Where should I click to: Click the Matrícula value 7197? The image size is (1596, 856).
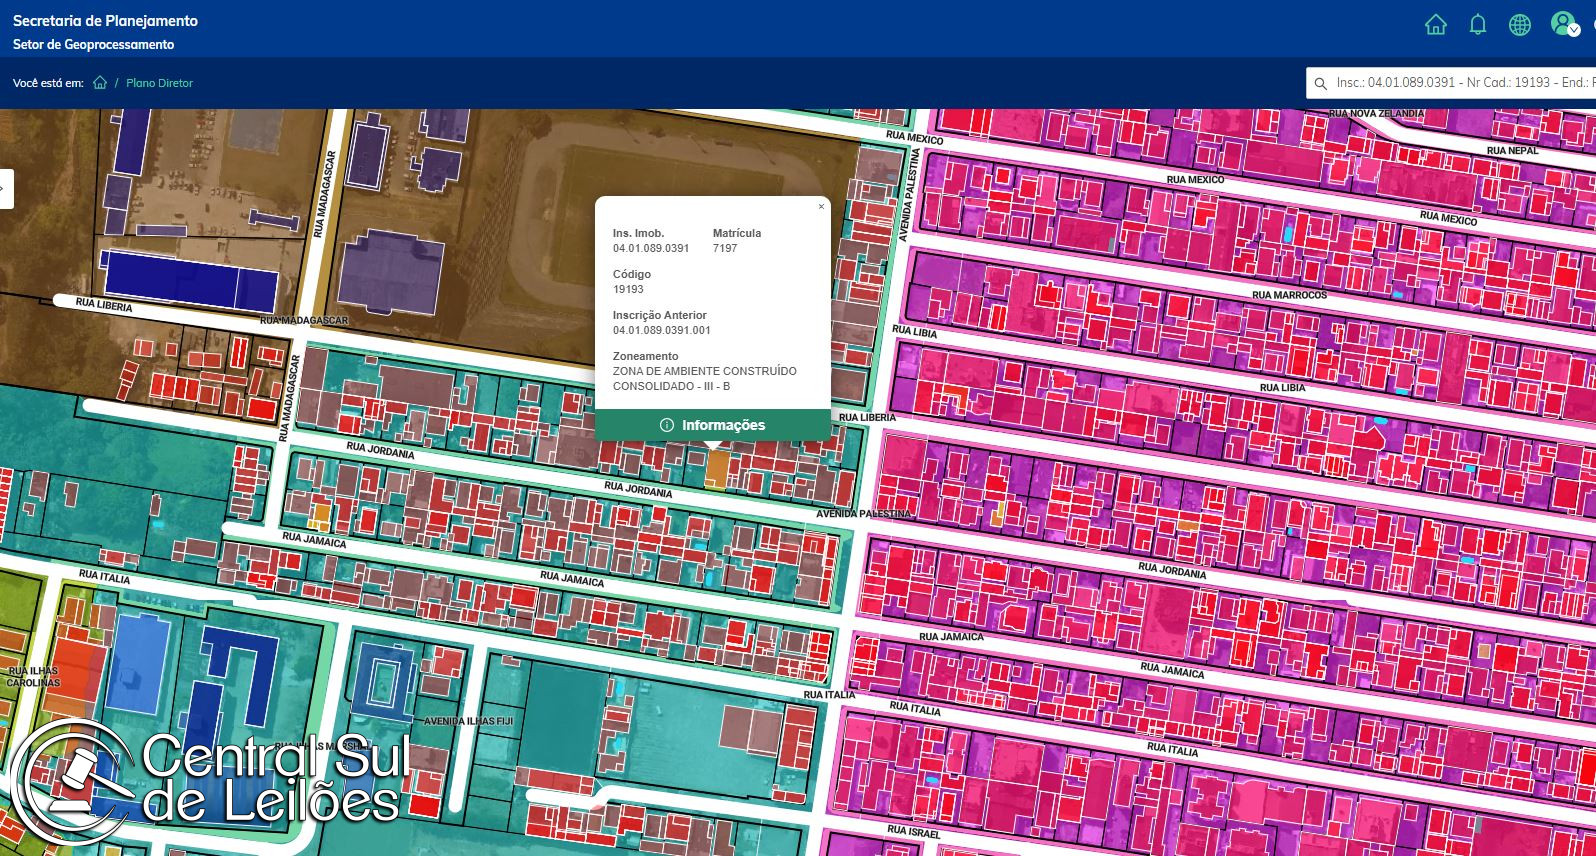point(725,248)
